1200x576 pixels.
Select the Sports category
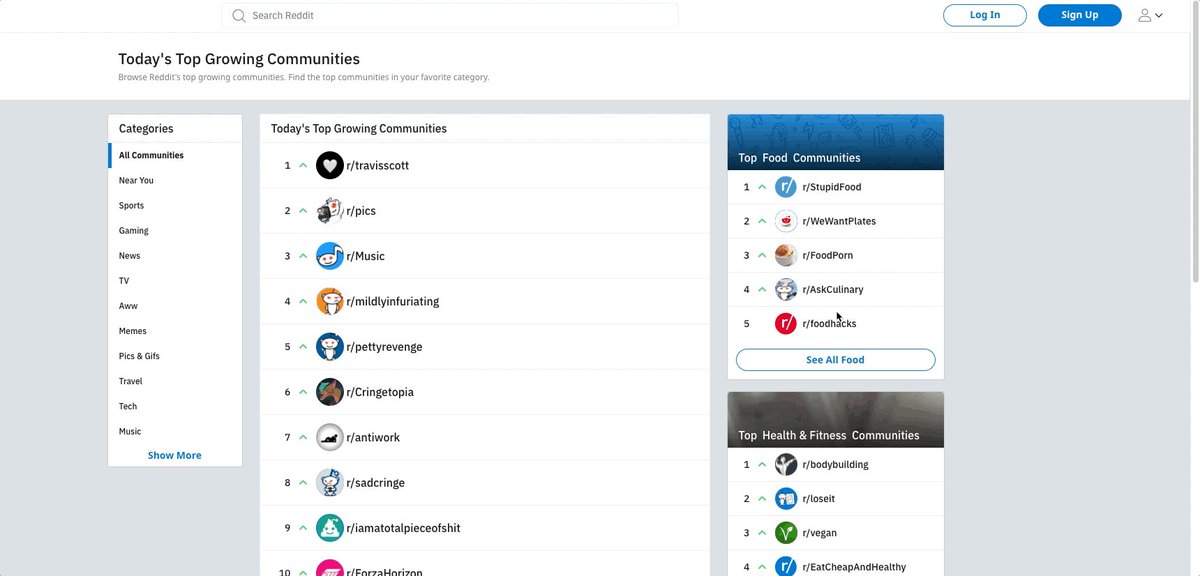click(x=131, y=205)
